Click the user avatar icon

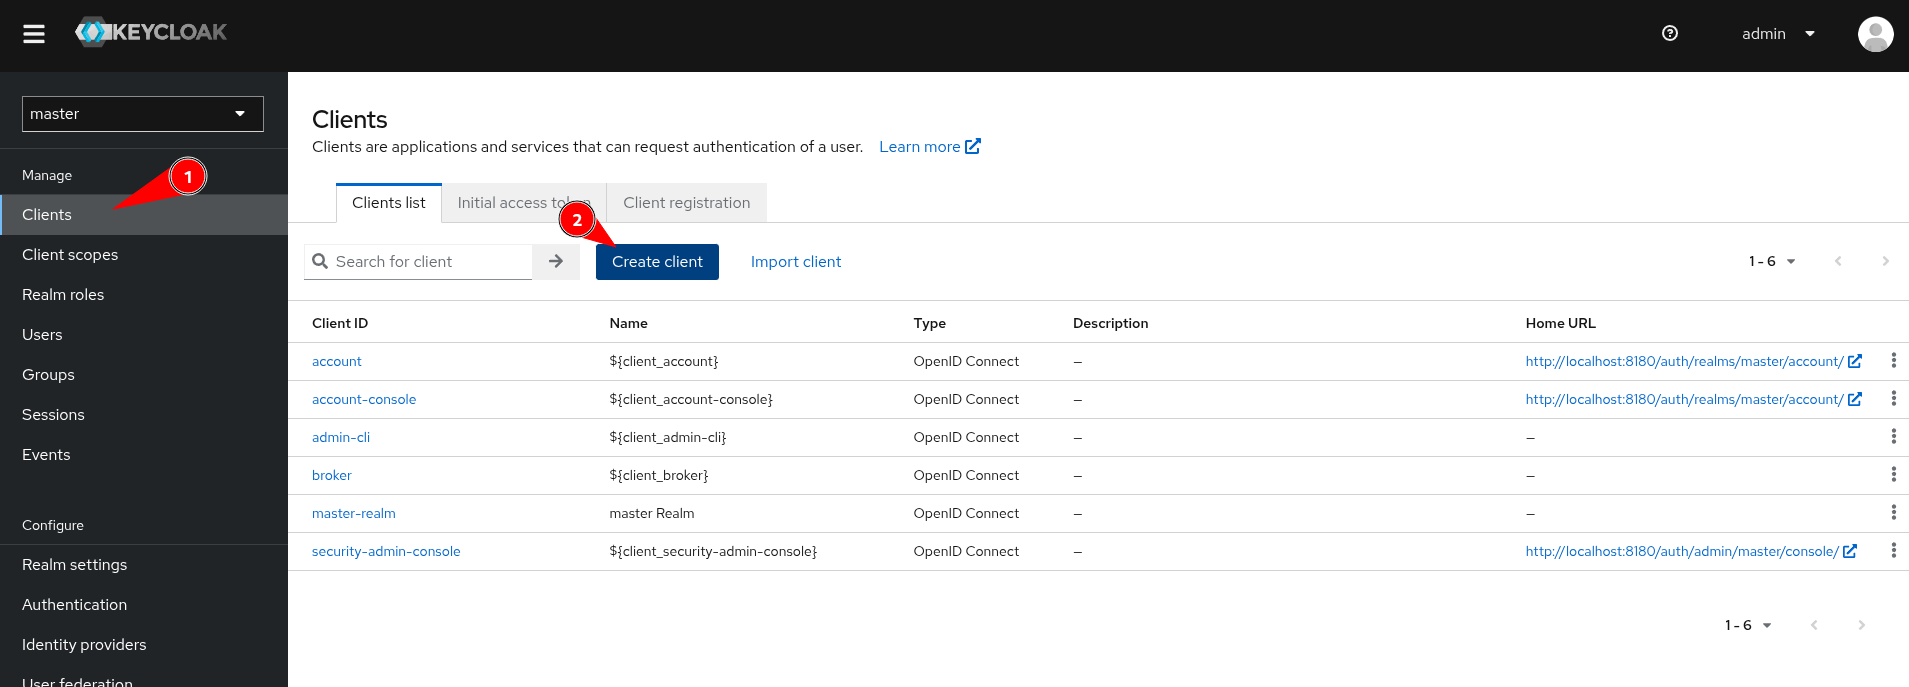pyautogui.click(x=1875, y=34)
